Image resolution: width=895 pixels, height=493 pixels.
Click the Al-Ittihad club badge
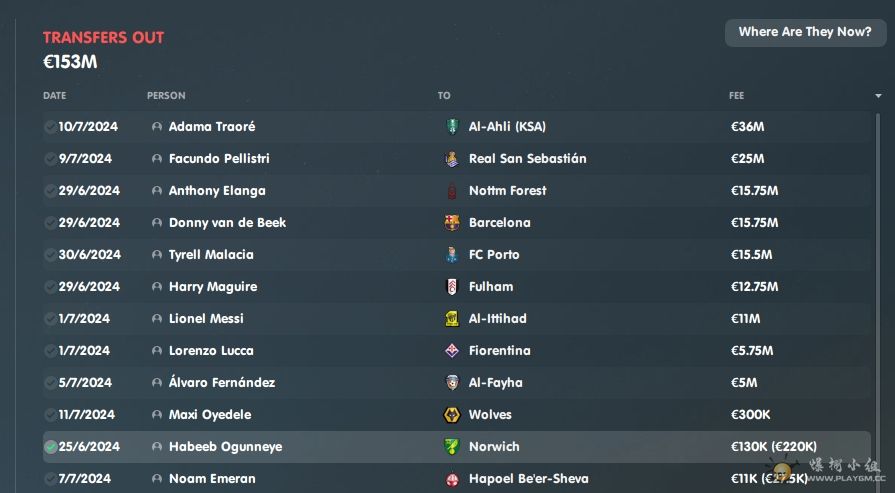(x=452, y=318)
